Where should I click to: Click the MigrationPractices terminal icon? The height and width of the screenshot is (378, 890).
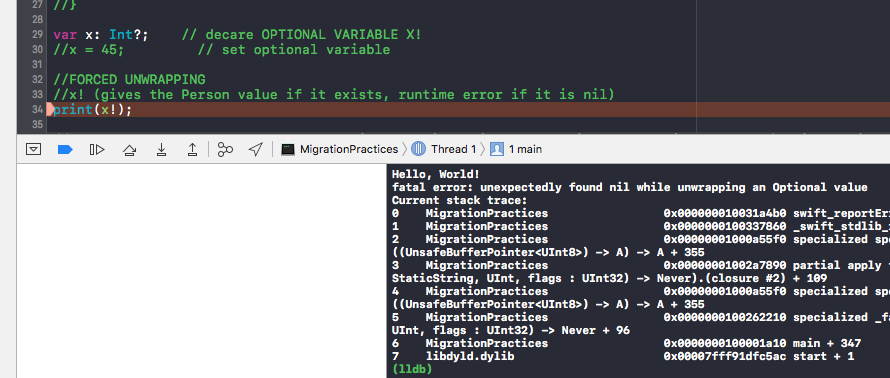coord(288,149)
